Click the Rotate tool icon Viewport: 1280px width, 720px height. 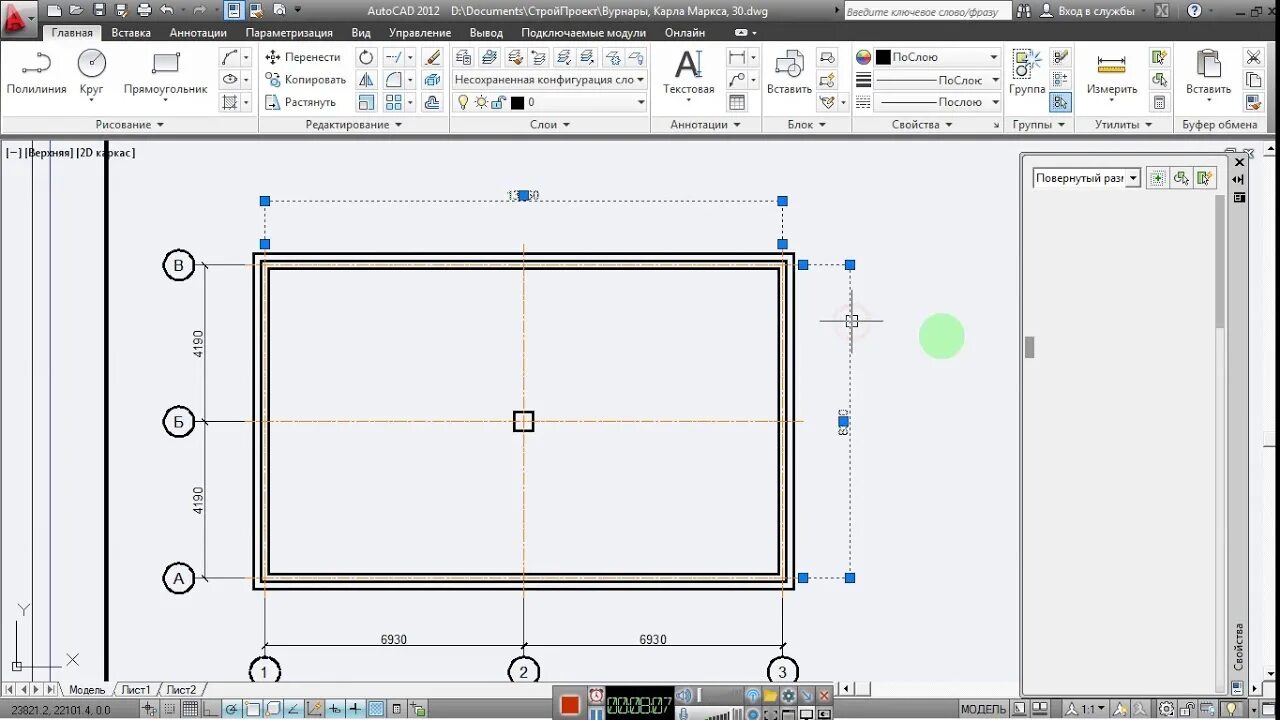tap(366, 57)
